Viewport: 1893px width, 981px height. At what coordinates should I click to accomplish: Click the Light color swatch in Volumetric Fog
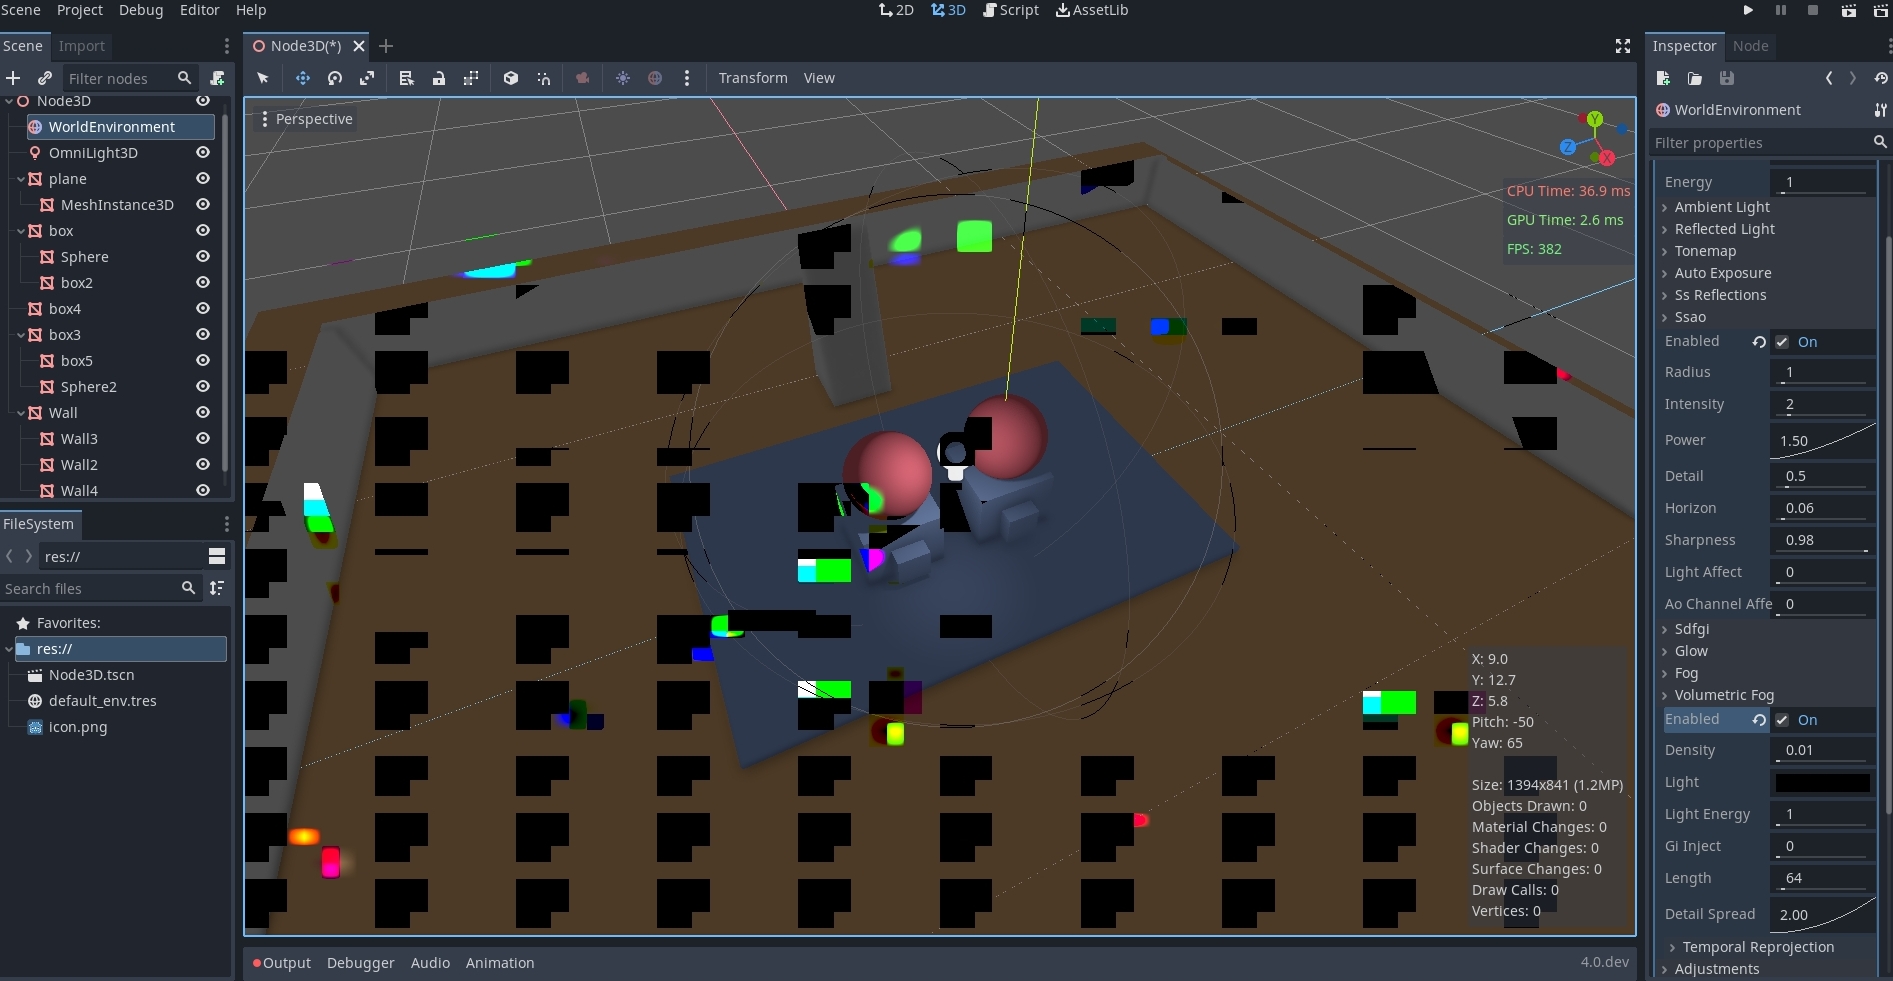tap(1821, 784)
